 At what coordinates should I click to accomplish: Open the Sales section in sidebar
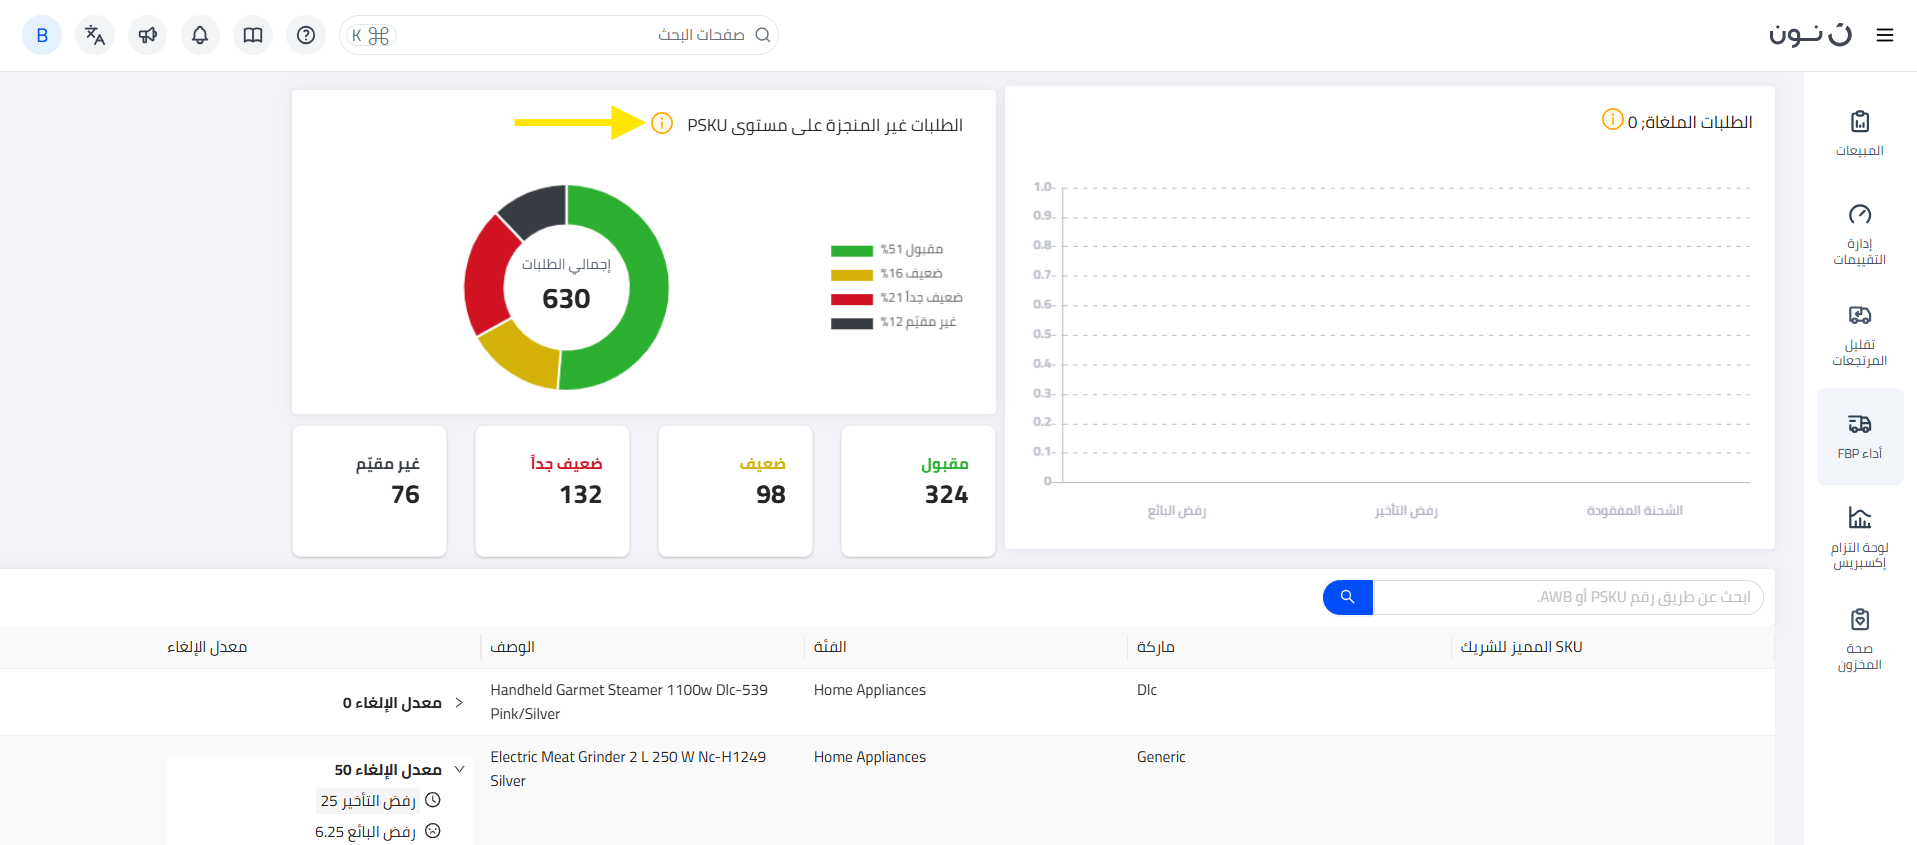[x=1859, y=133]
